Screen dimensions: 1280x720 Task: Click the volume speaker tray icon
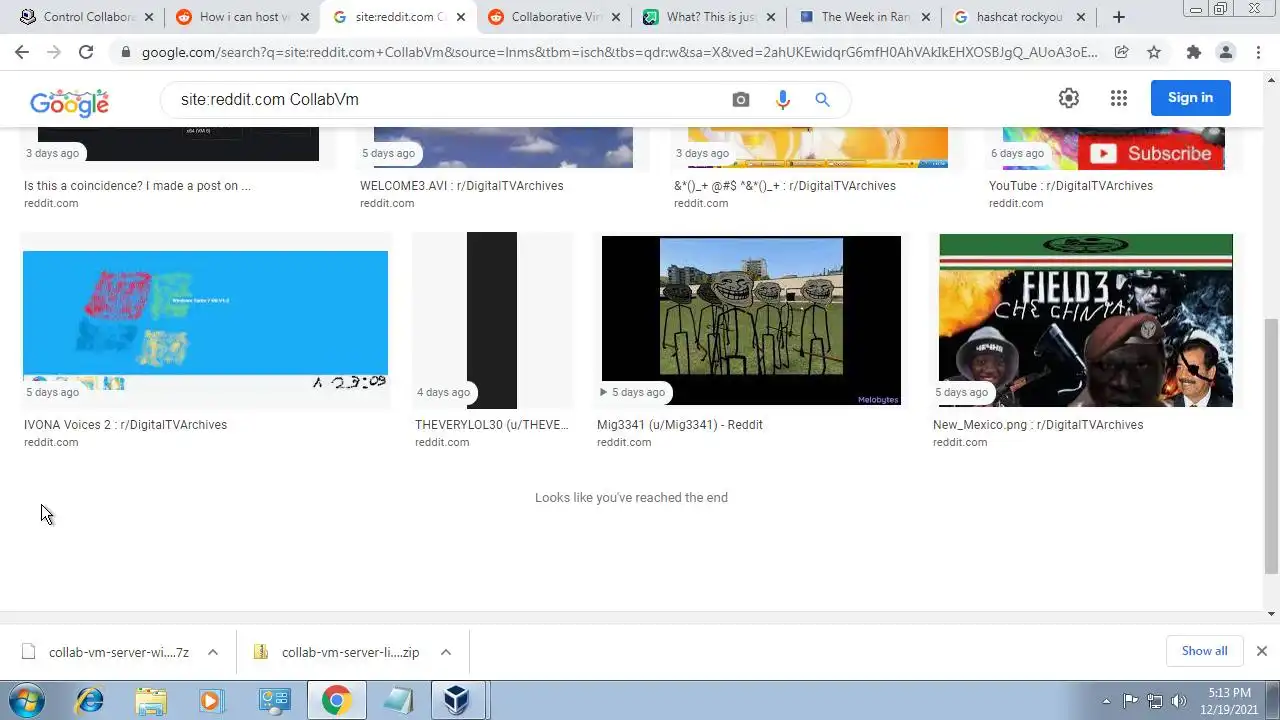[x=1178, y=701]
